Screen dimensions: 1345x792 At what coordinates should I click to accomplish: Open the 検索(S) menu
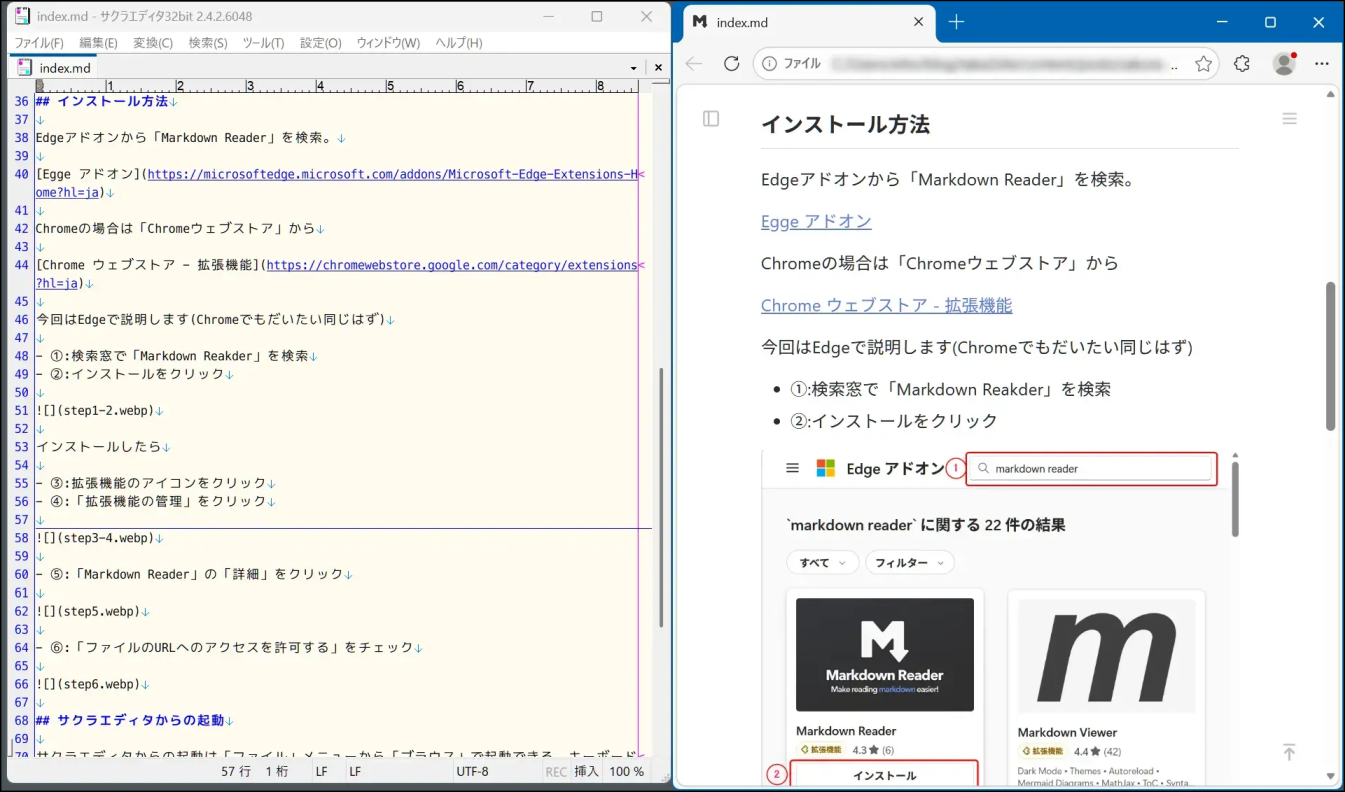208,43
